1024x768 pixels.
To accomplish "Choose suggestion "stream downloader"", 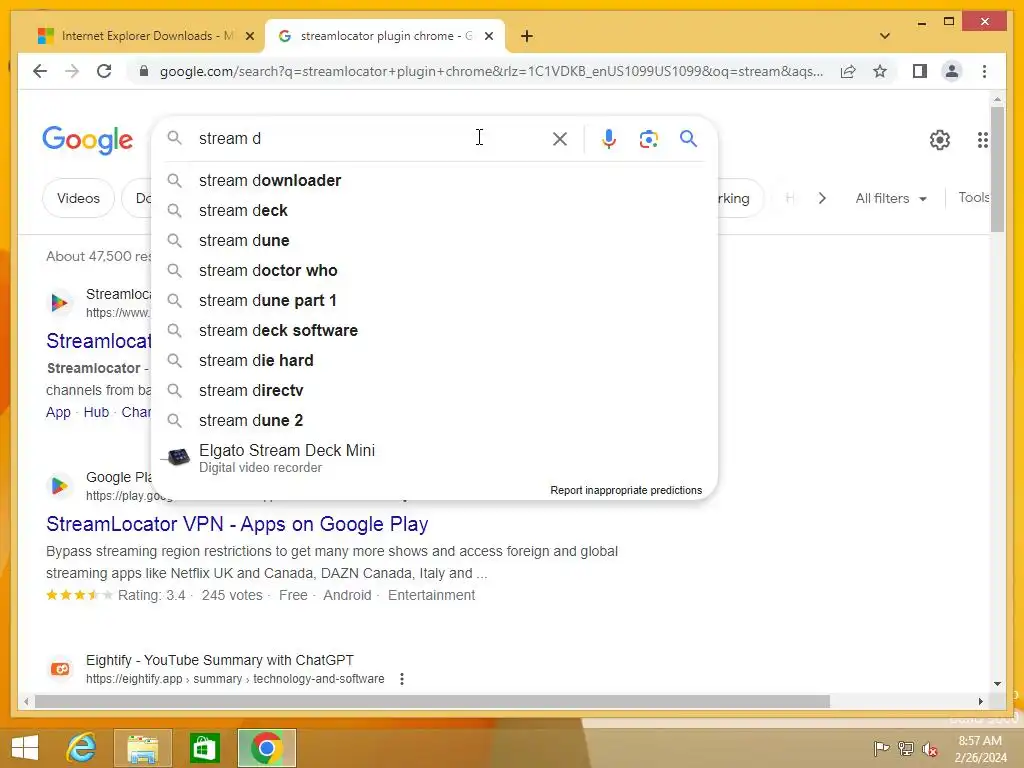I will (434, 180).
